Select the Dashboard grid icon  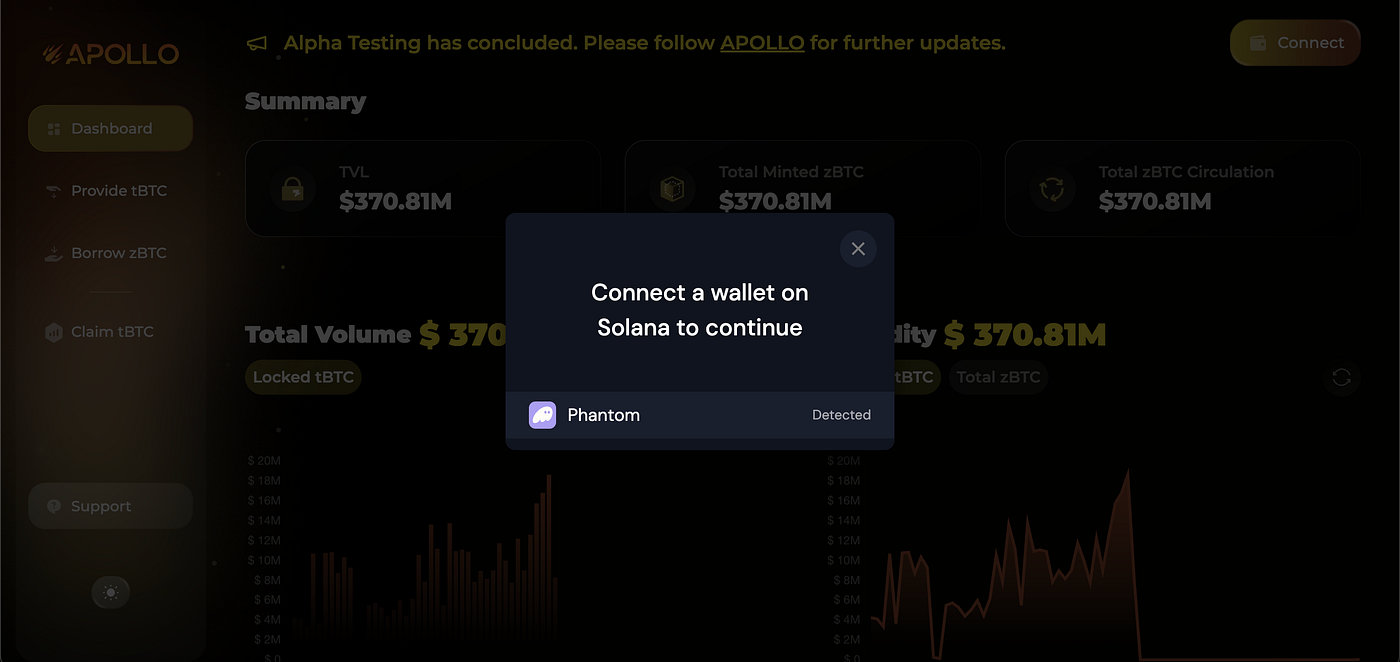52,128
